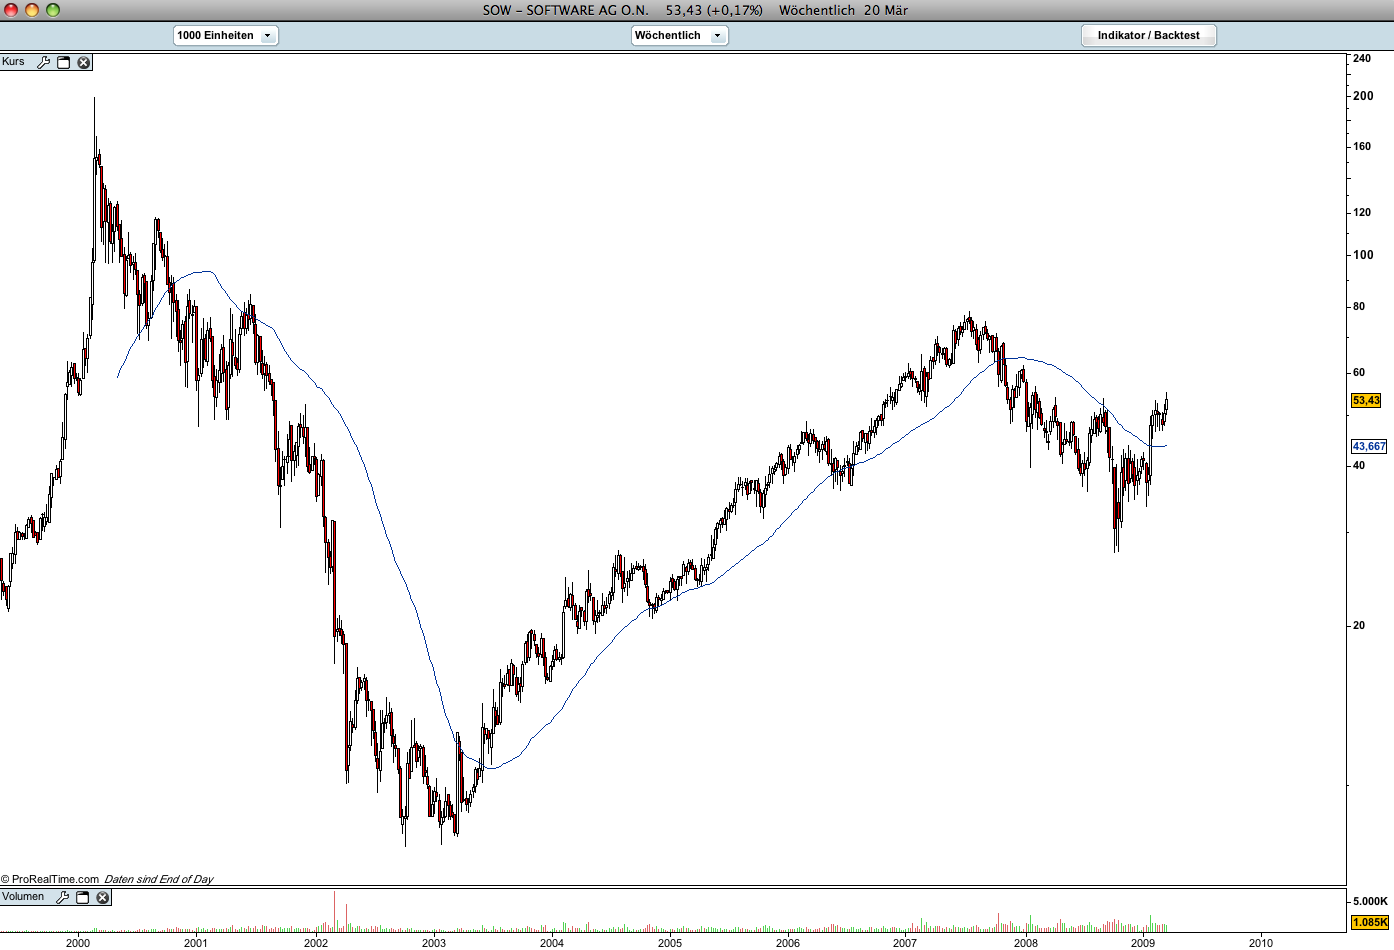Click the green window zoom button

tap(53, 10)
